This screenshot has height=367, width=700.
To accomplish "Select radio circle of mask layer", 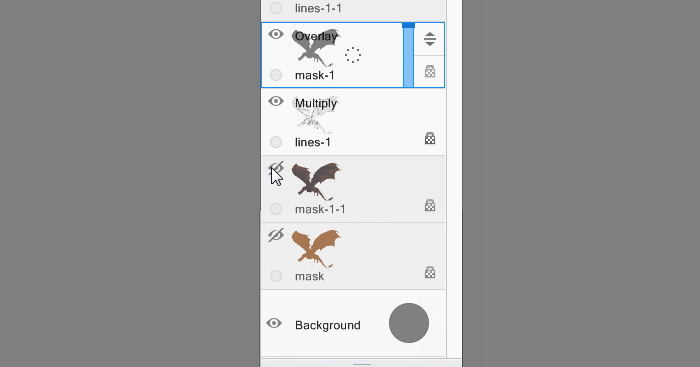I will 276,276.
